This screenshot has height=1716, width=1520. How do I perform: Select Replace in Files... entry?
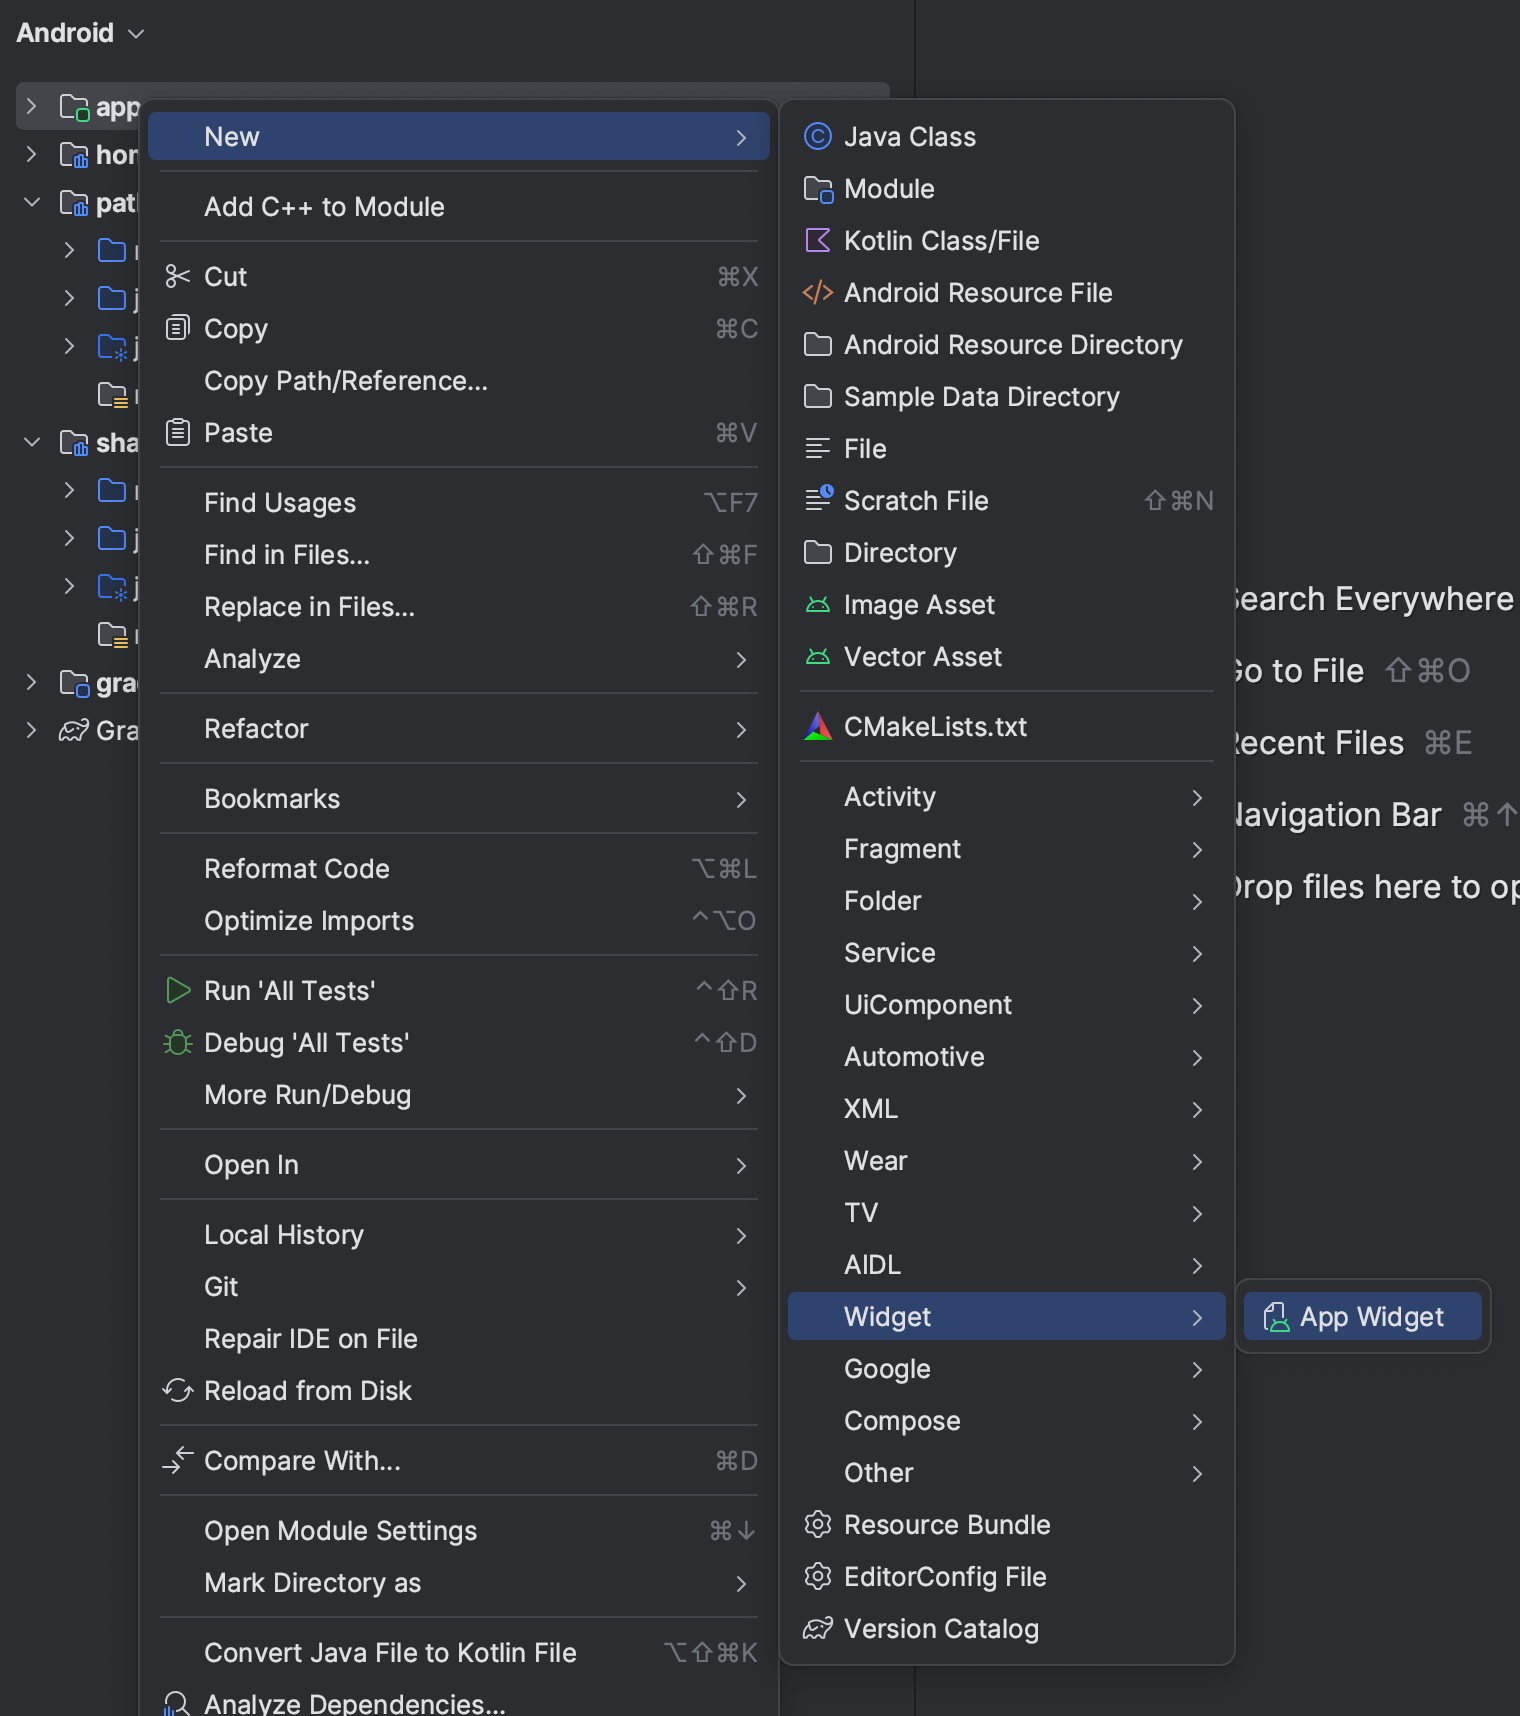(x=459, y=607)
